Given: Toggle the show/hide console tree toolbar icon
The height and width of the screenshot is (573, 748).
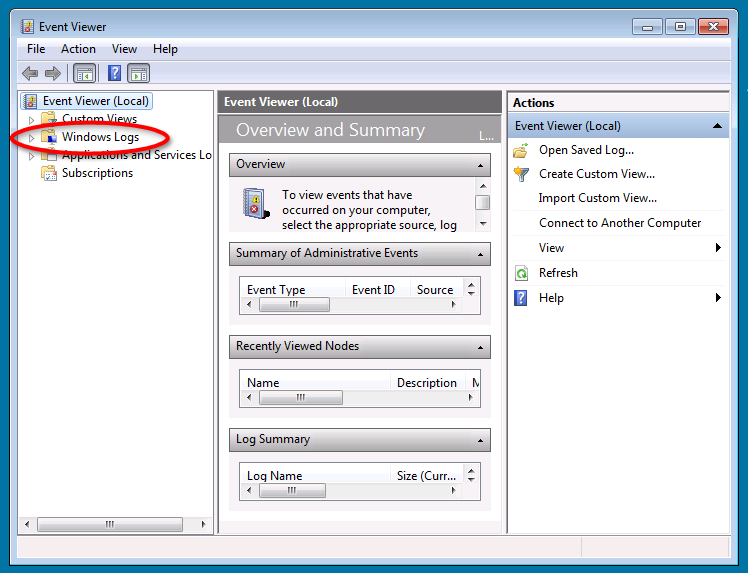Looking at the screenshot, I should coord(85,74).
